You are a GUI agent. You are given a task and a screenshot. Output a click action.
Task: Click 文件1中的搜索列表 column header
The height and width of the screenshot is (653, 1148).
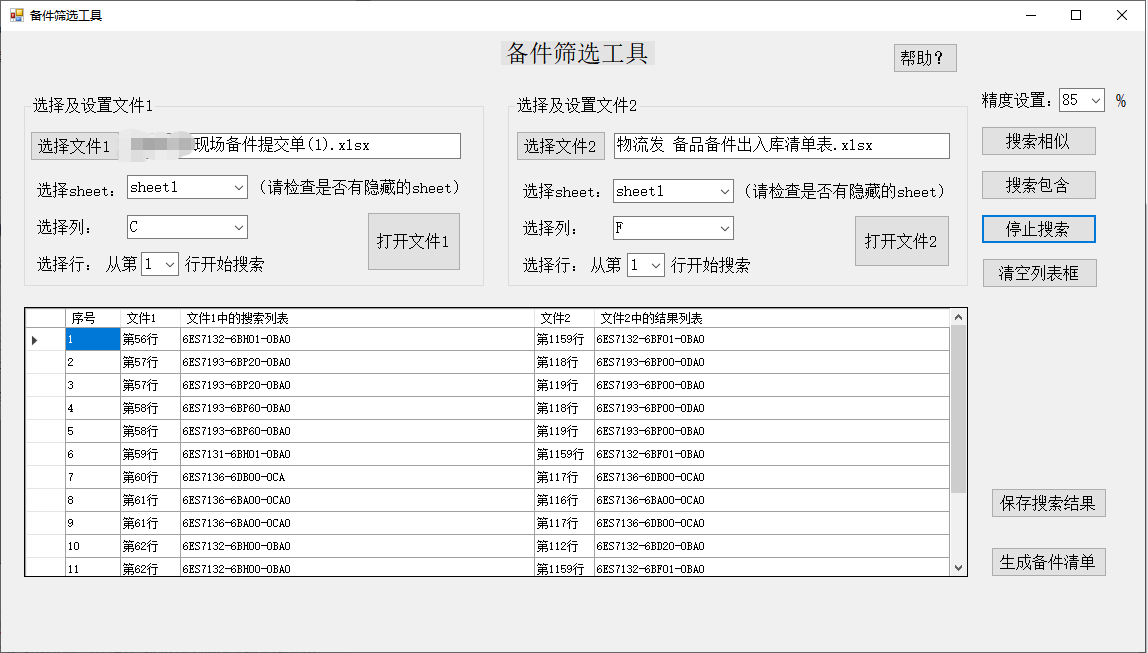[x=357, y=318]
